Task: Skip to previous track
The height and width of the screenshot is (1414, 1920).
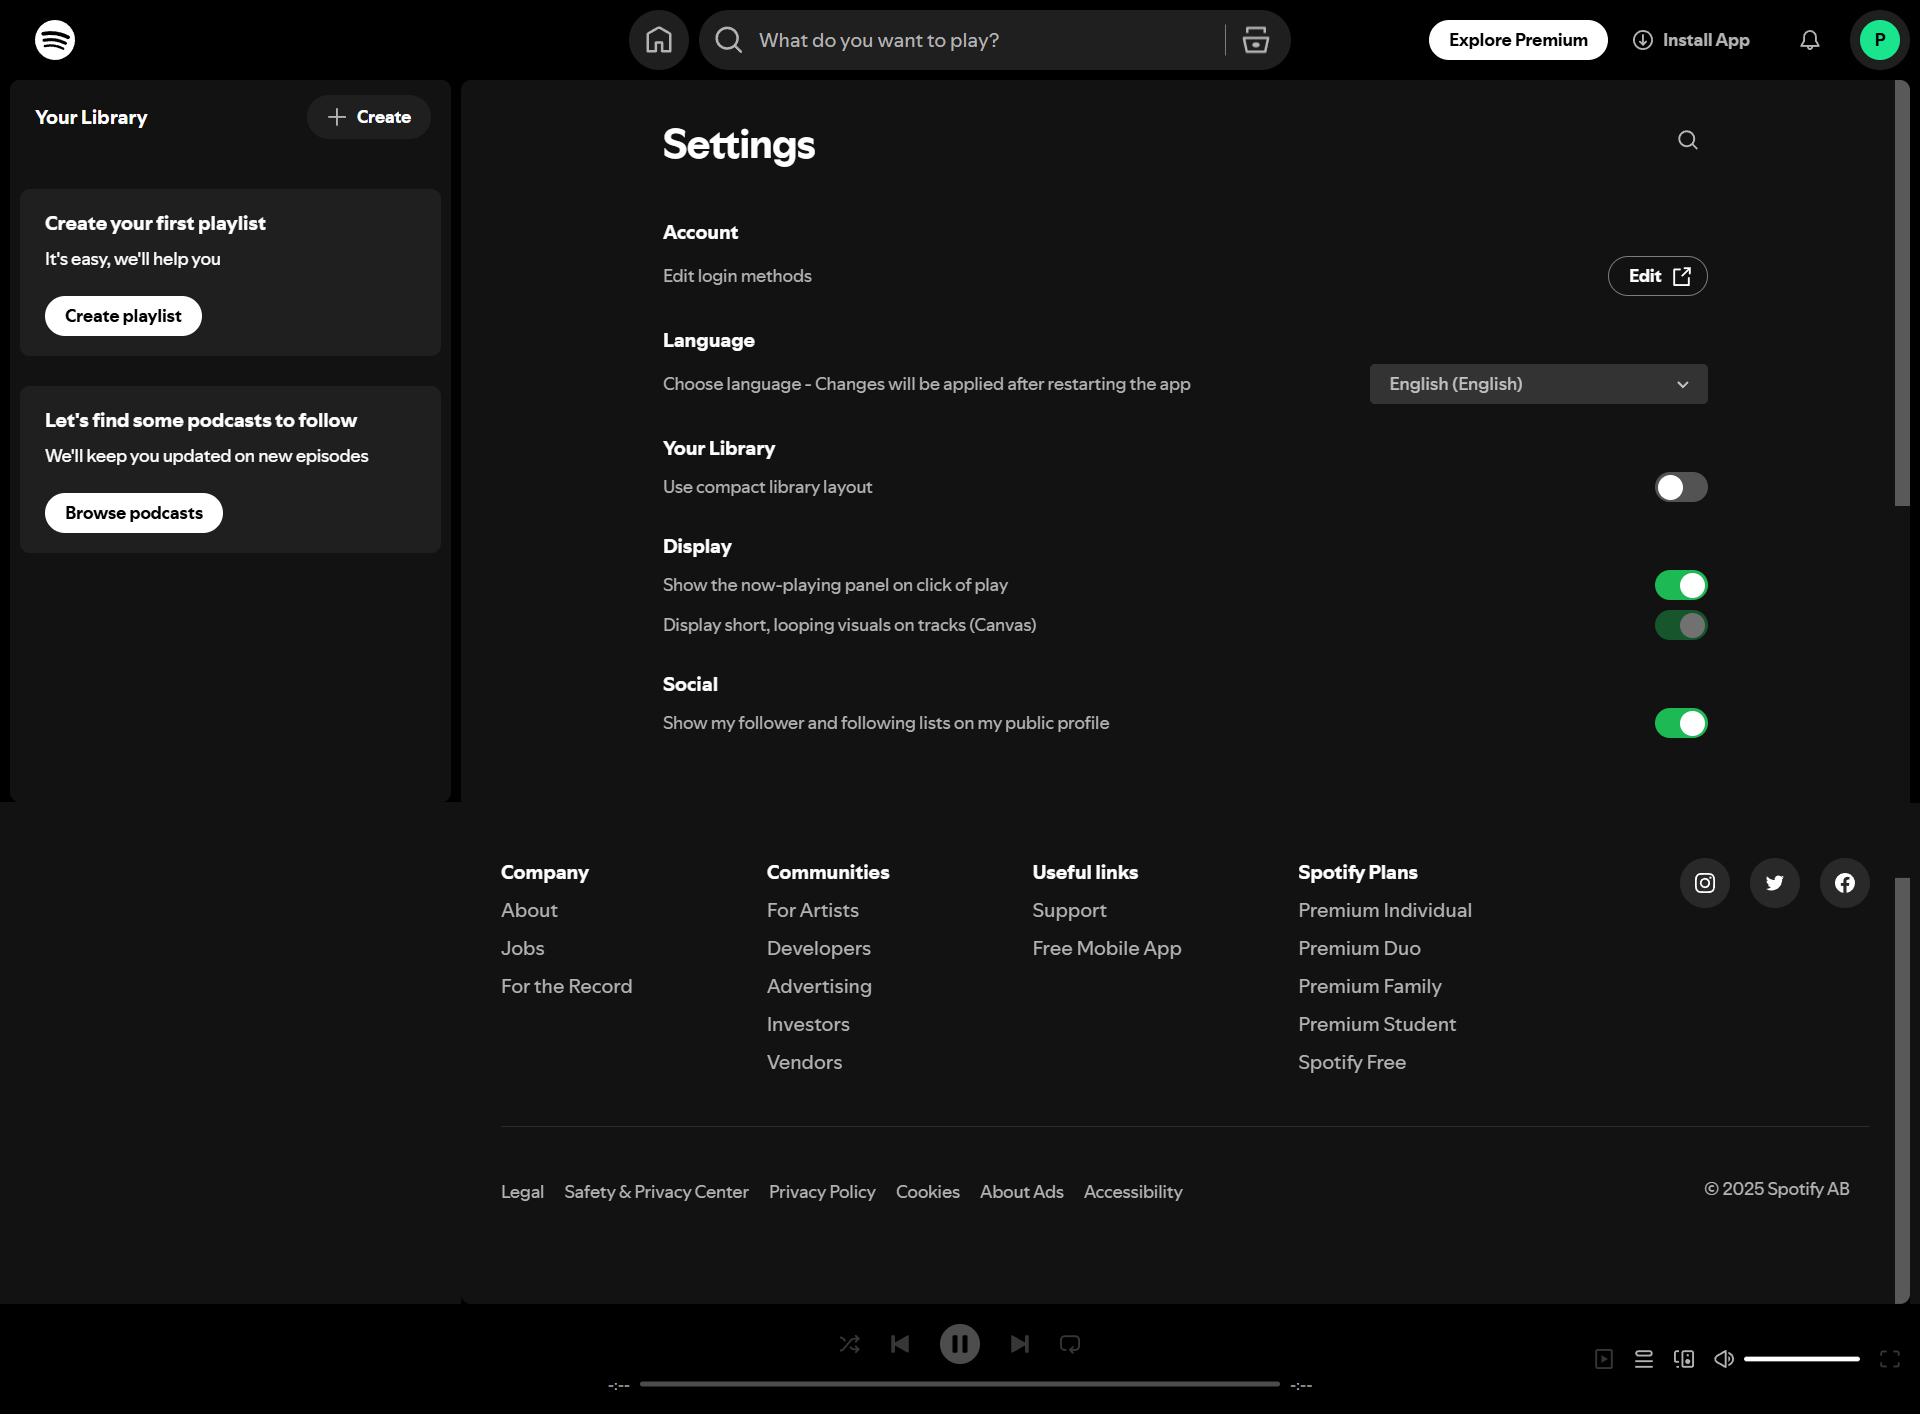Action: (x=900, y=1344)
